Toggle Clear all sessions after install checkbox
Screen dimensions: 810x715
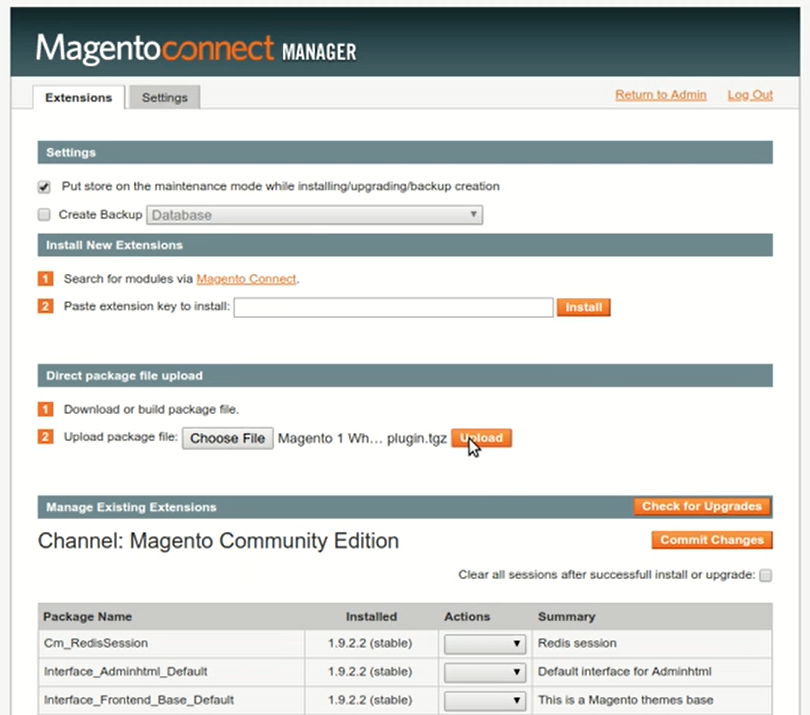766,575
